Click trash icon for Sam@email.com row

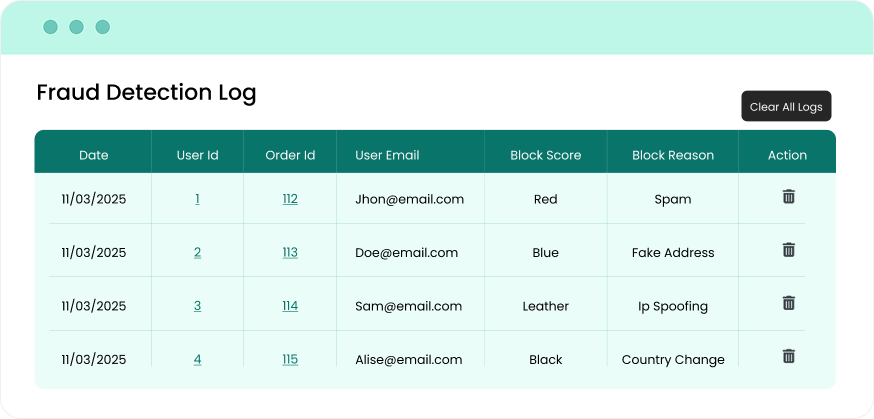[x=788, y=303]
